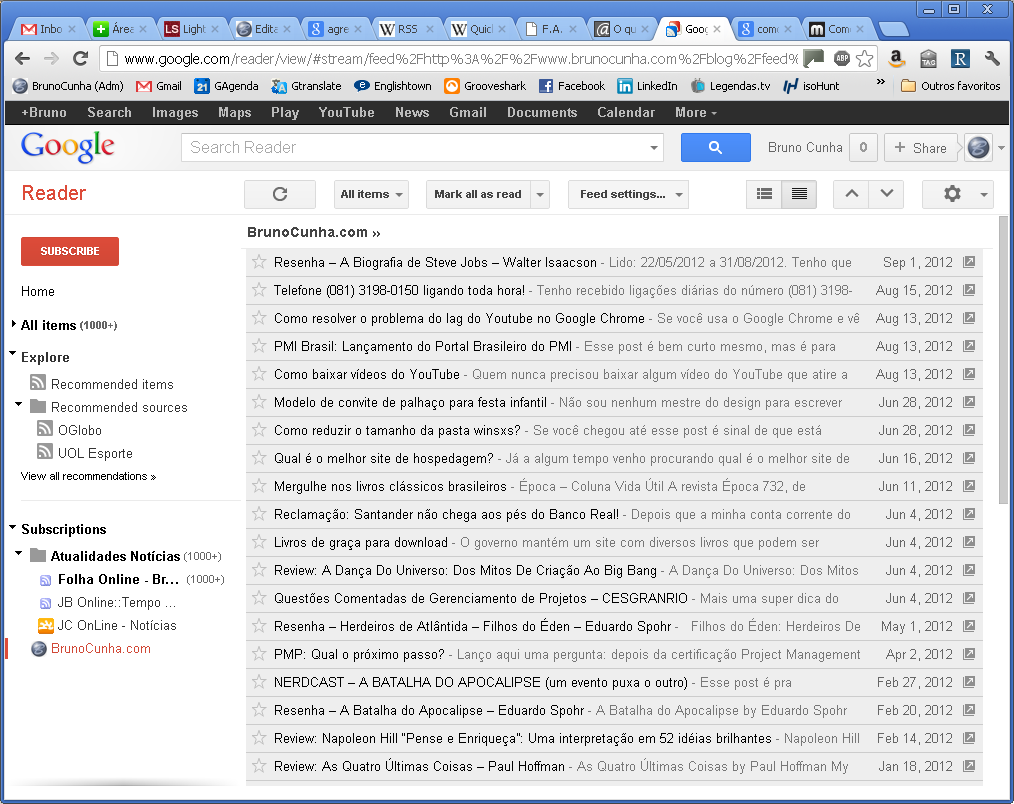This screenshot has height=804, width=1014.
Task: Click the OGlobo feed icon
Action: (x=45, y=429)
